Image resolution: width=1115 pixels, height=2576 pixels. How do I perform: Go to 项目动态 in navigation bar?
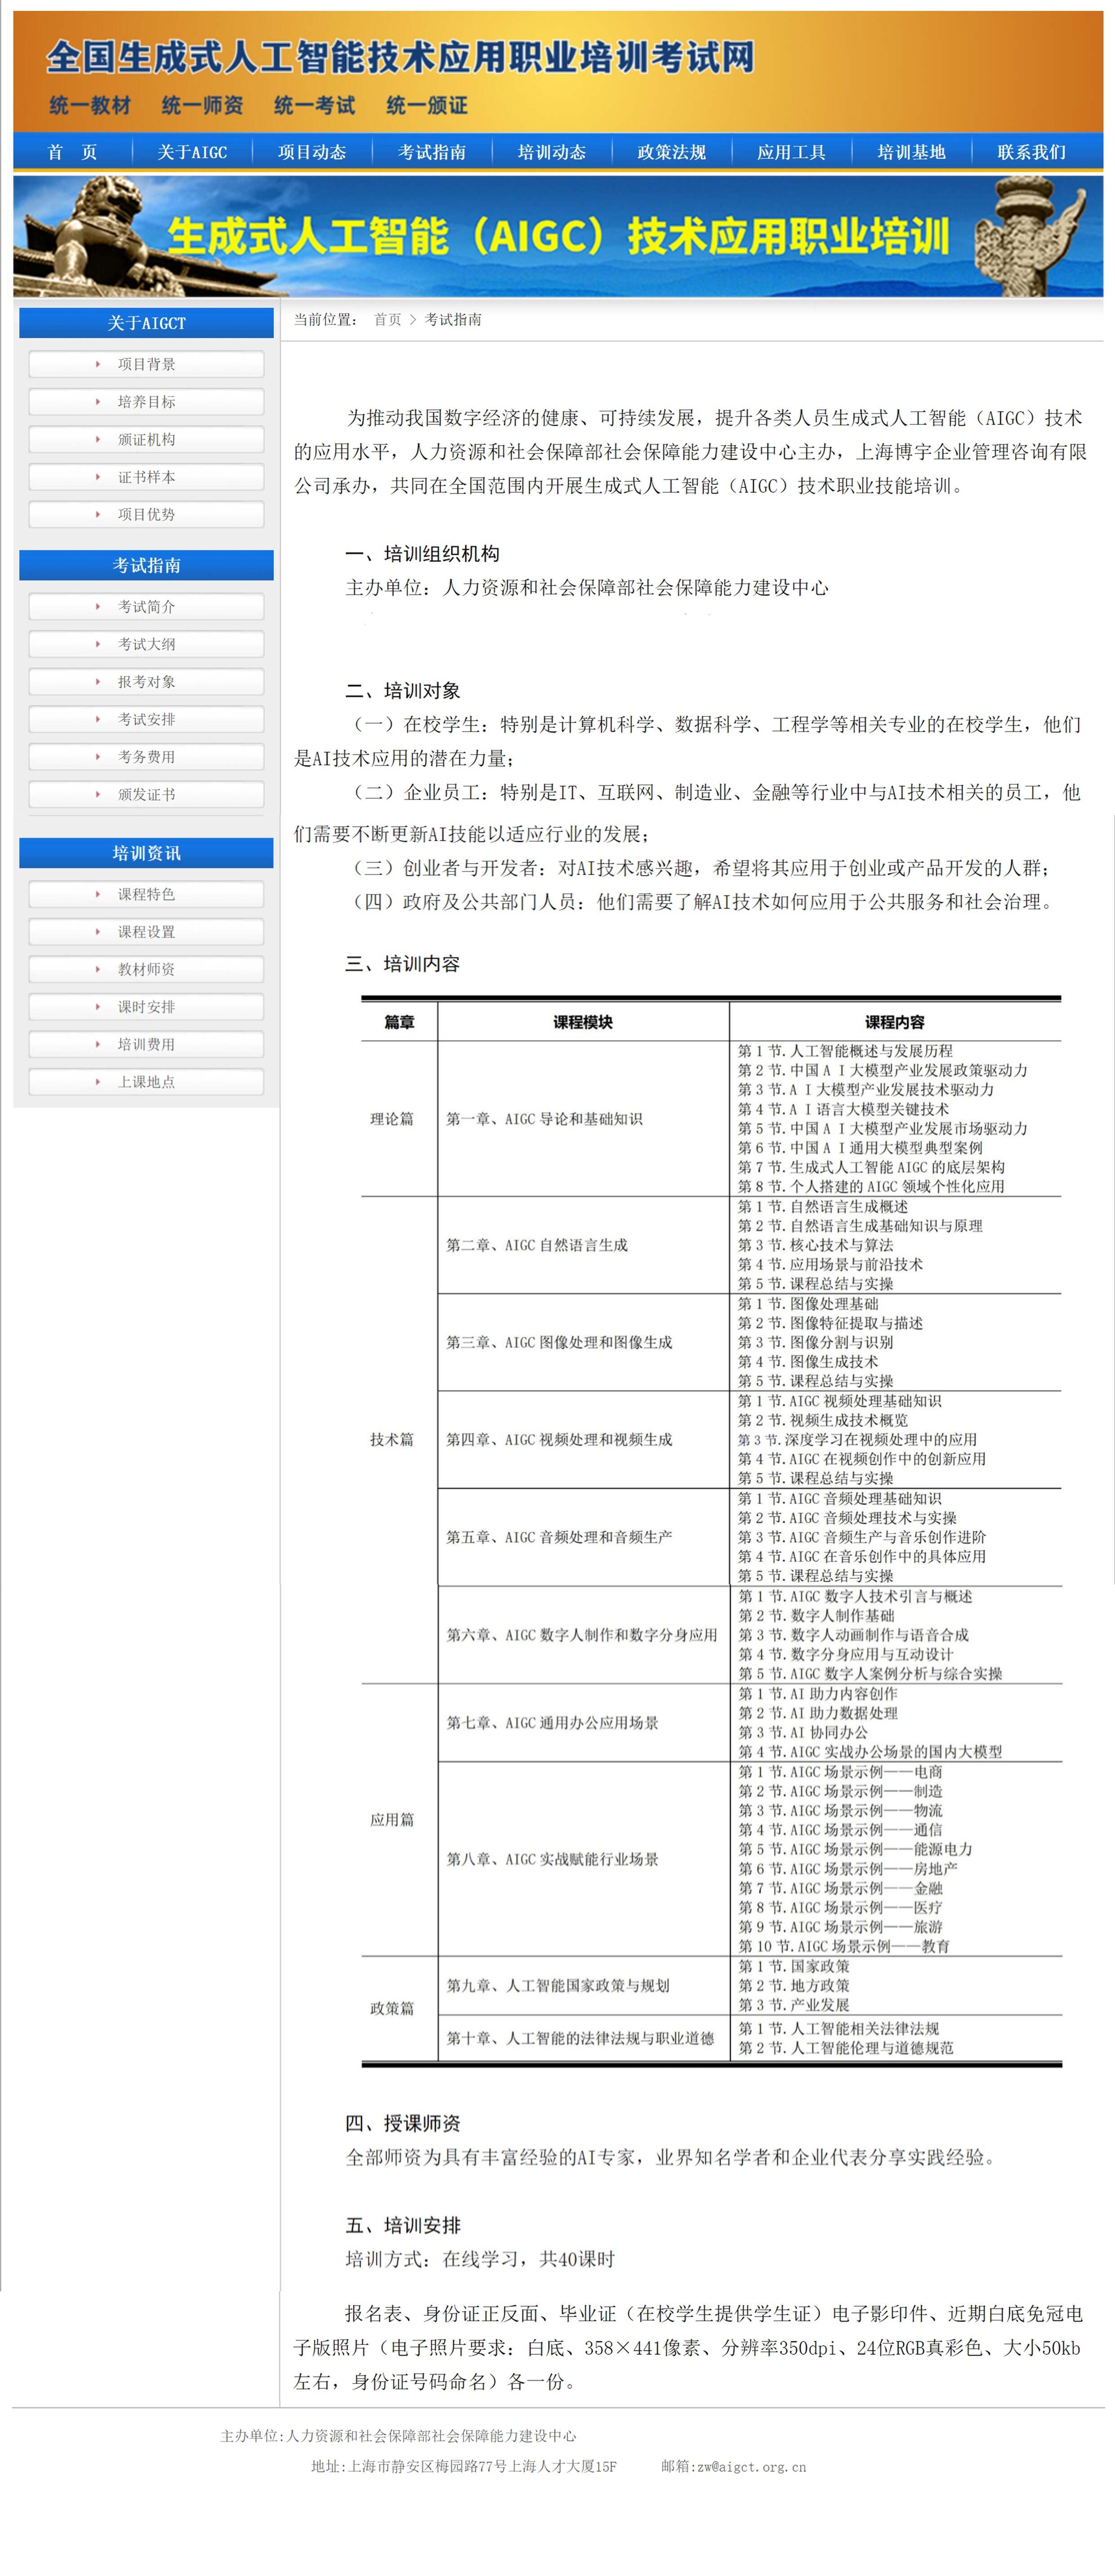tap(312, 152)
